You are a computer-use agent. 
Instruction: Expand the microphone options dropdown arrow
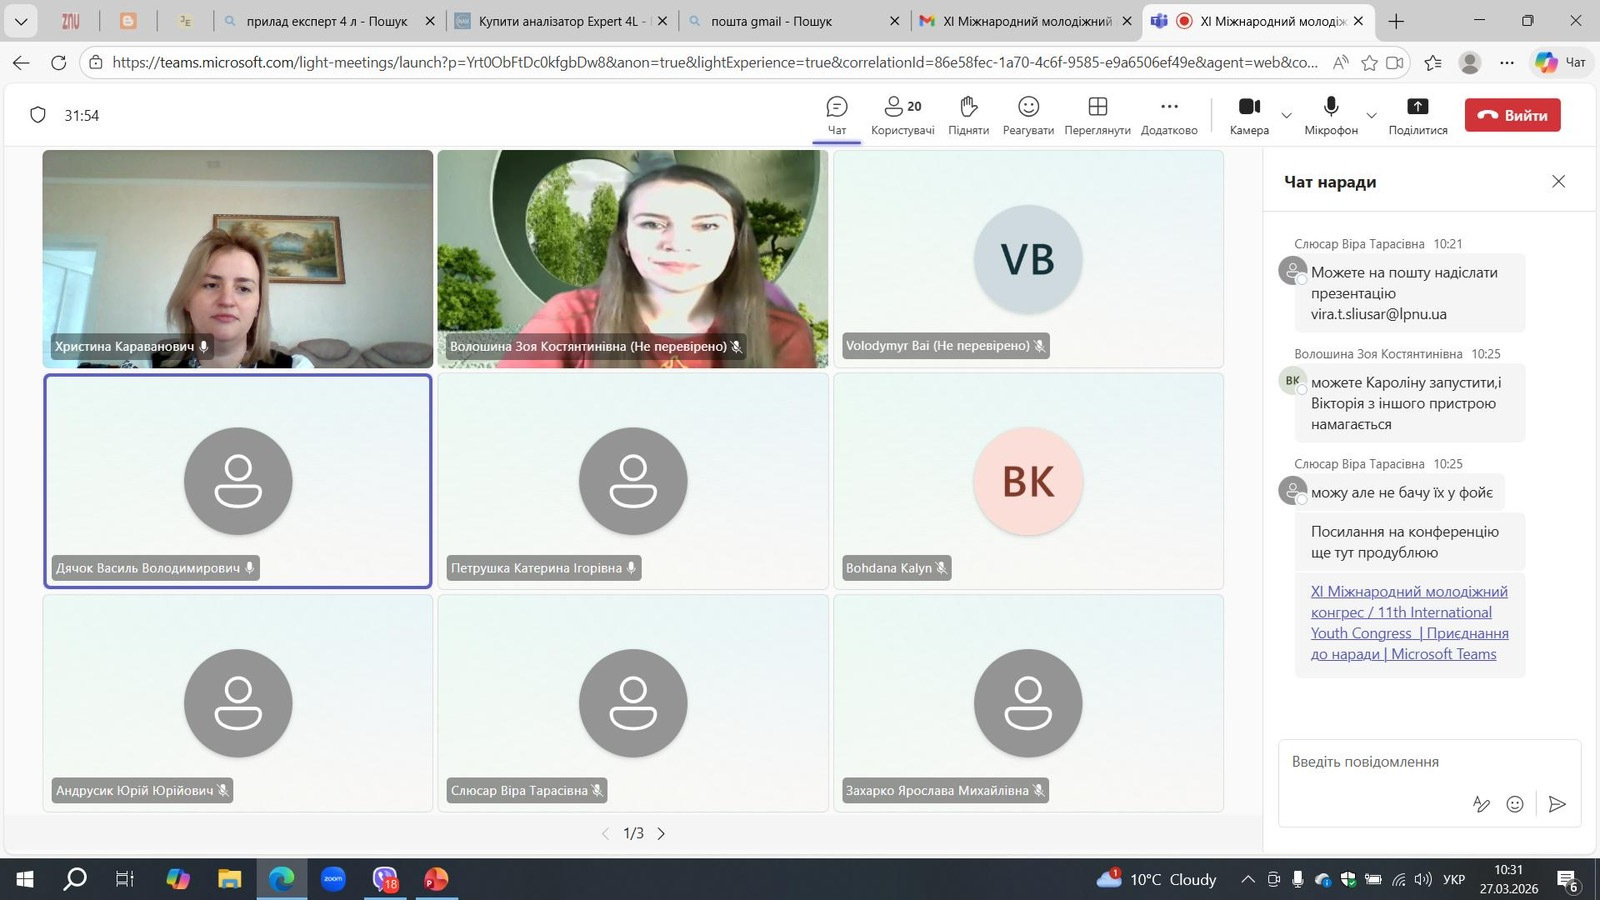click(x=1371, y=115)
